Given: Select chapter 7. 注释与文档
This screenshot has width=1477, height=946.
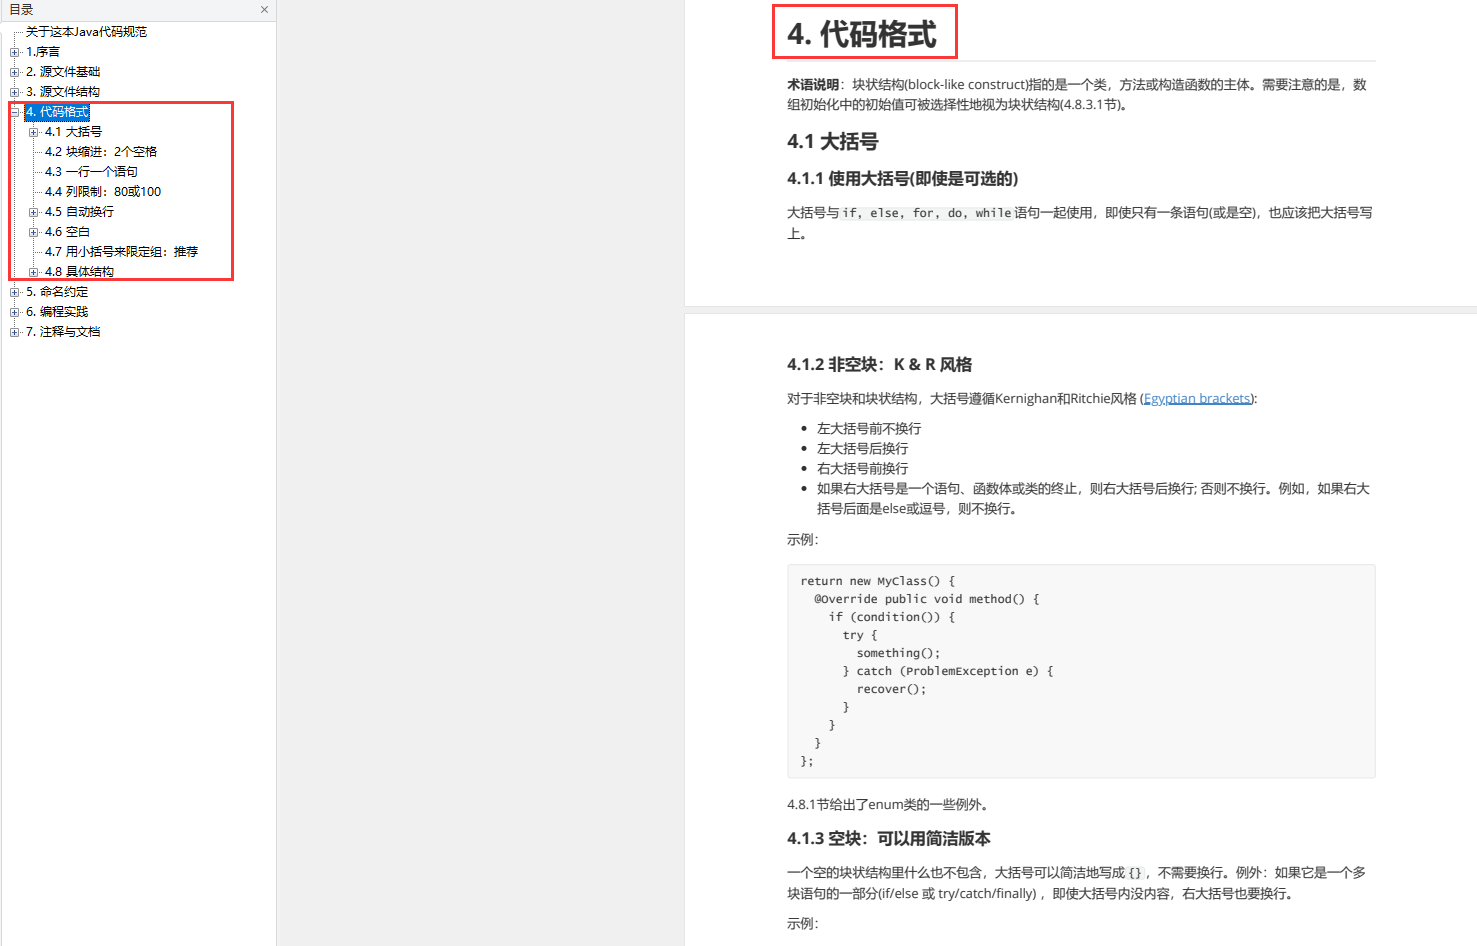Looking at the screenshot, I should (63, 332).
